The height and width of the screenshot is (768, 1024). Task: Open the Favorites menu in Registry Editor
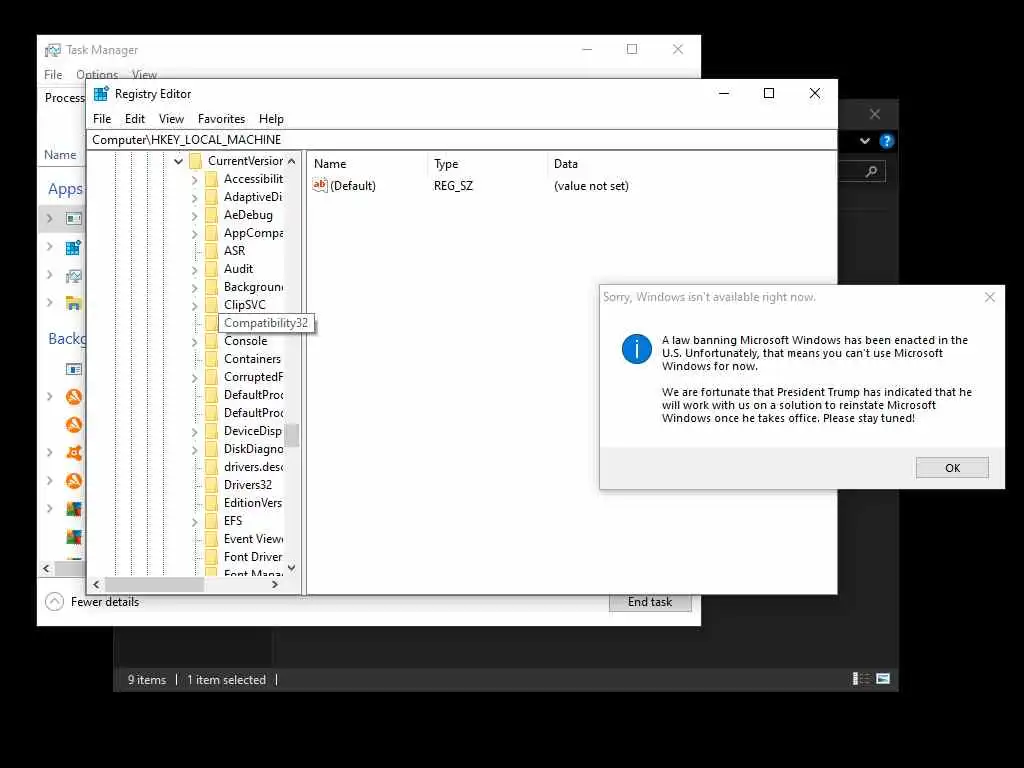pos(221,119)
